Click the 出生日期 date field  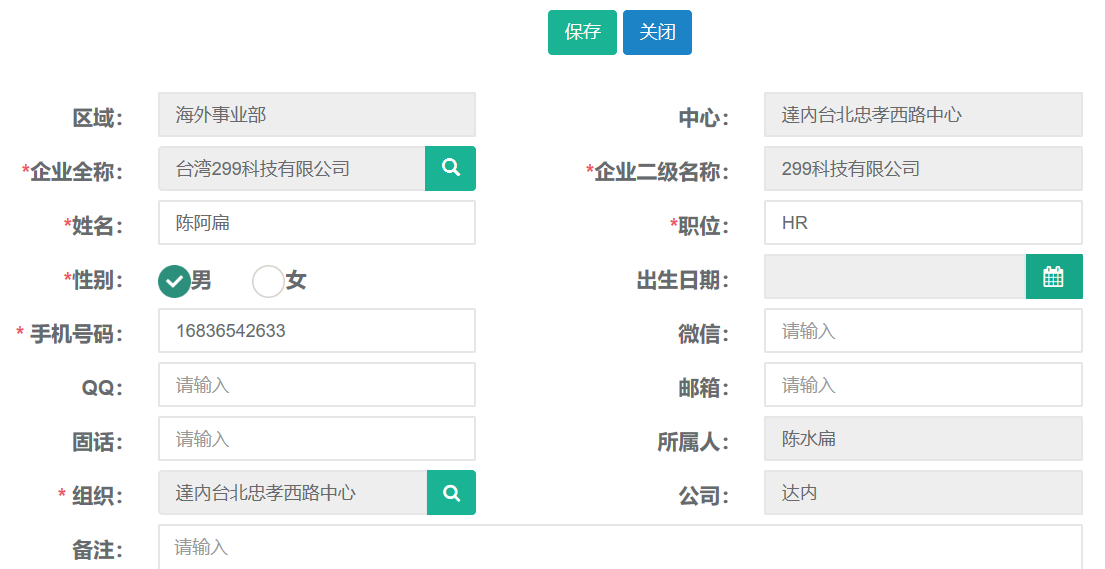[x=894, y=277]
